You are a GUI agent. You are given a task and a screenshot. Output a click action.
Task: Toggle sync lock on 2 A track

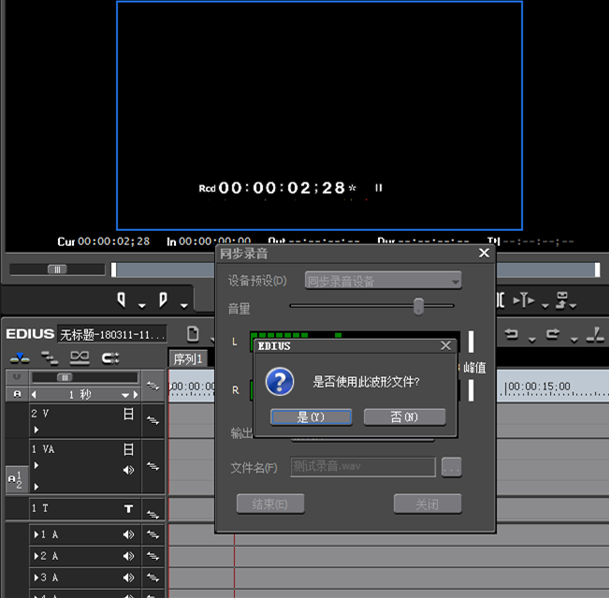[153, 556]
